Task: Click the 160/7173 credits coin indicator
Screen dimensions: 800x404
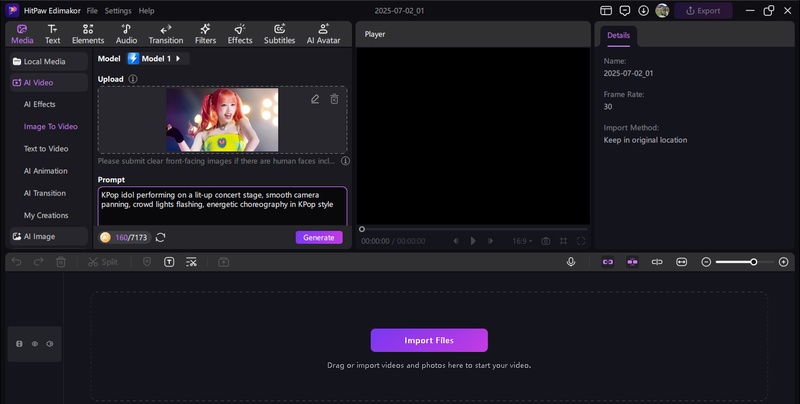Action: coord(125,237)
